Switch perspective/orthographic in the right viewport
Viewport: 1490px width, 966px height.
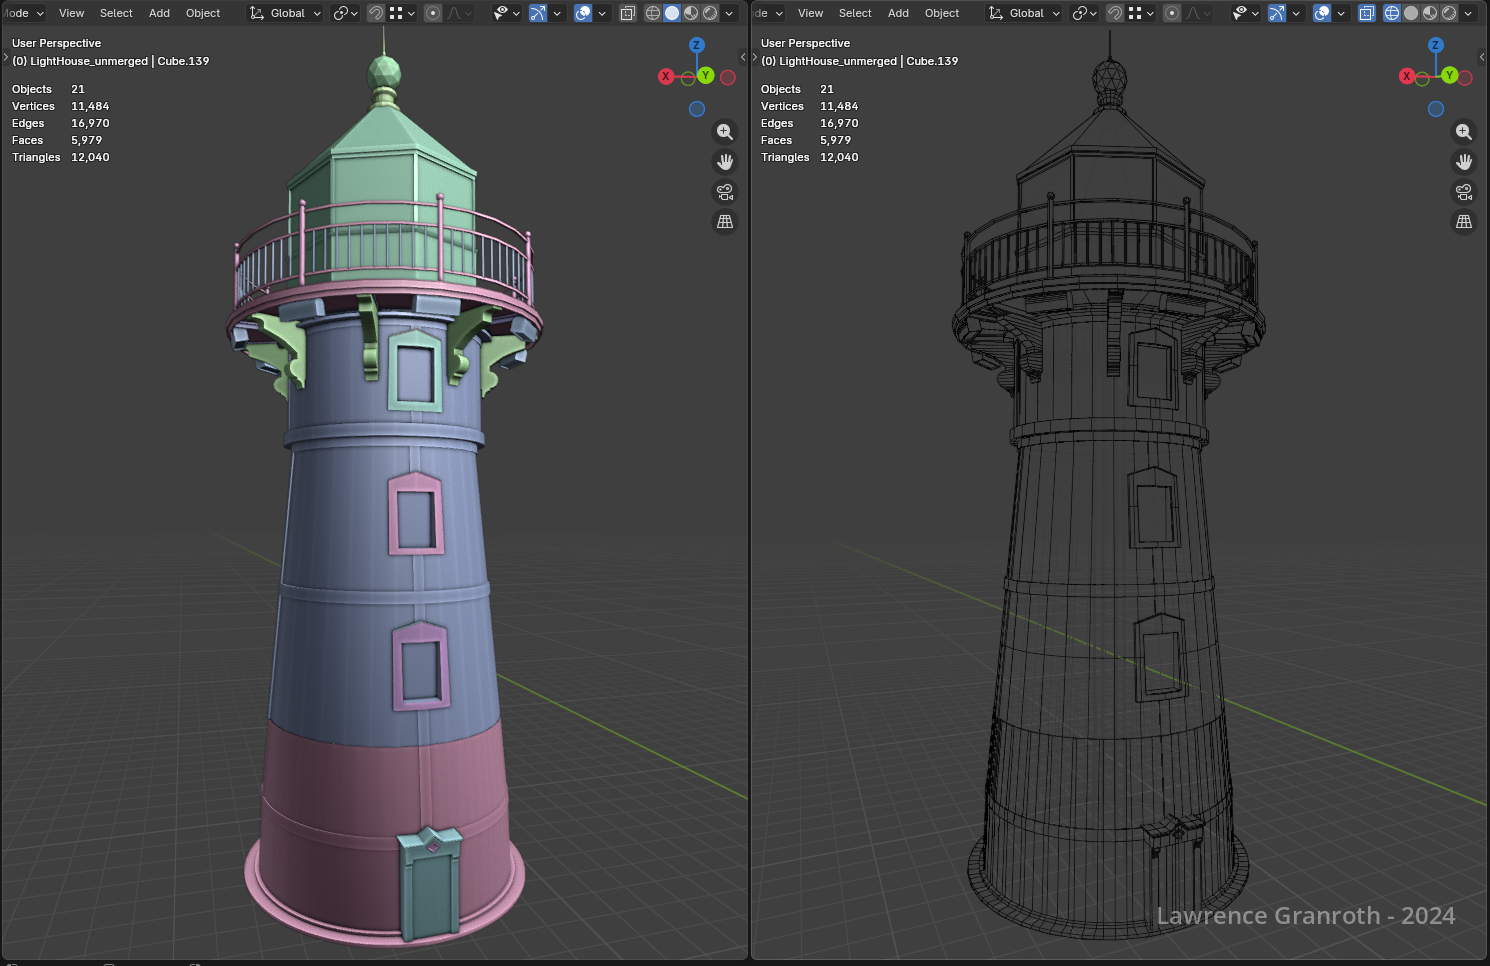[x=1464, y=222]
